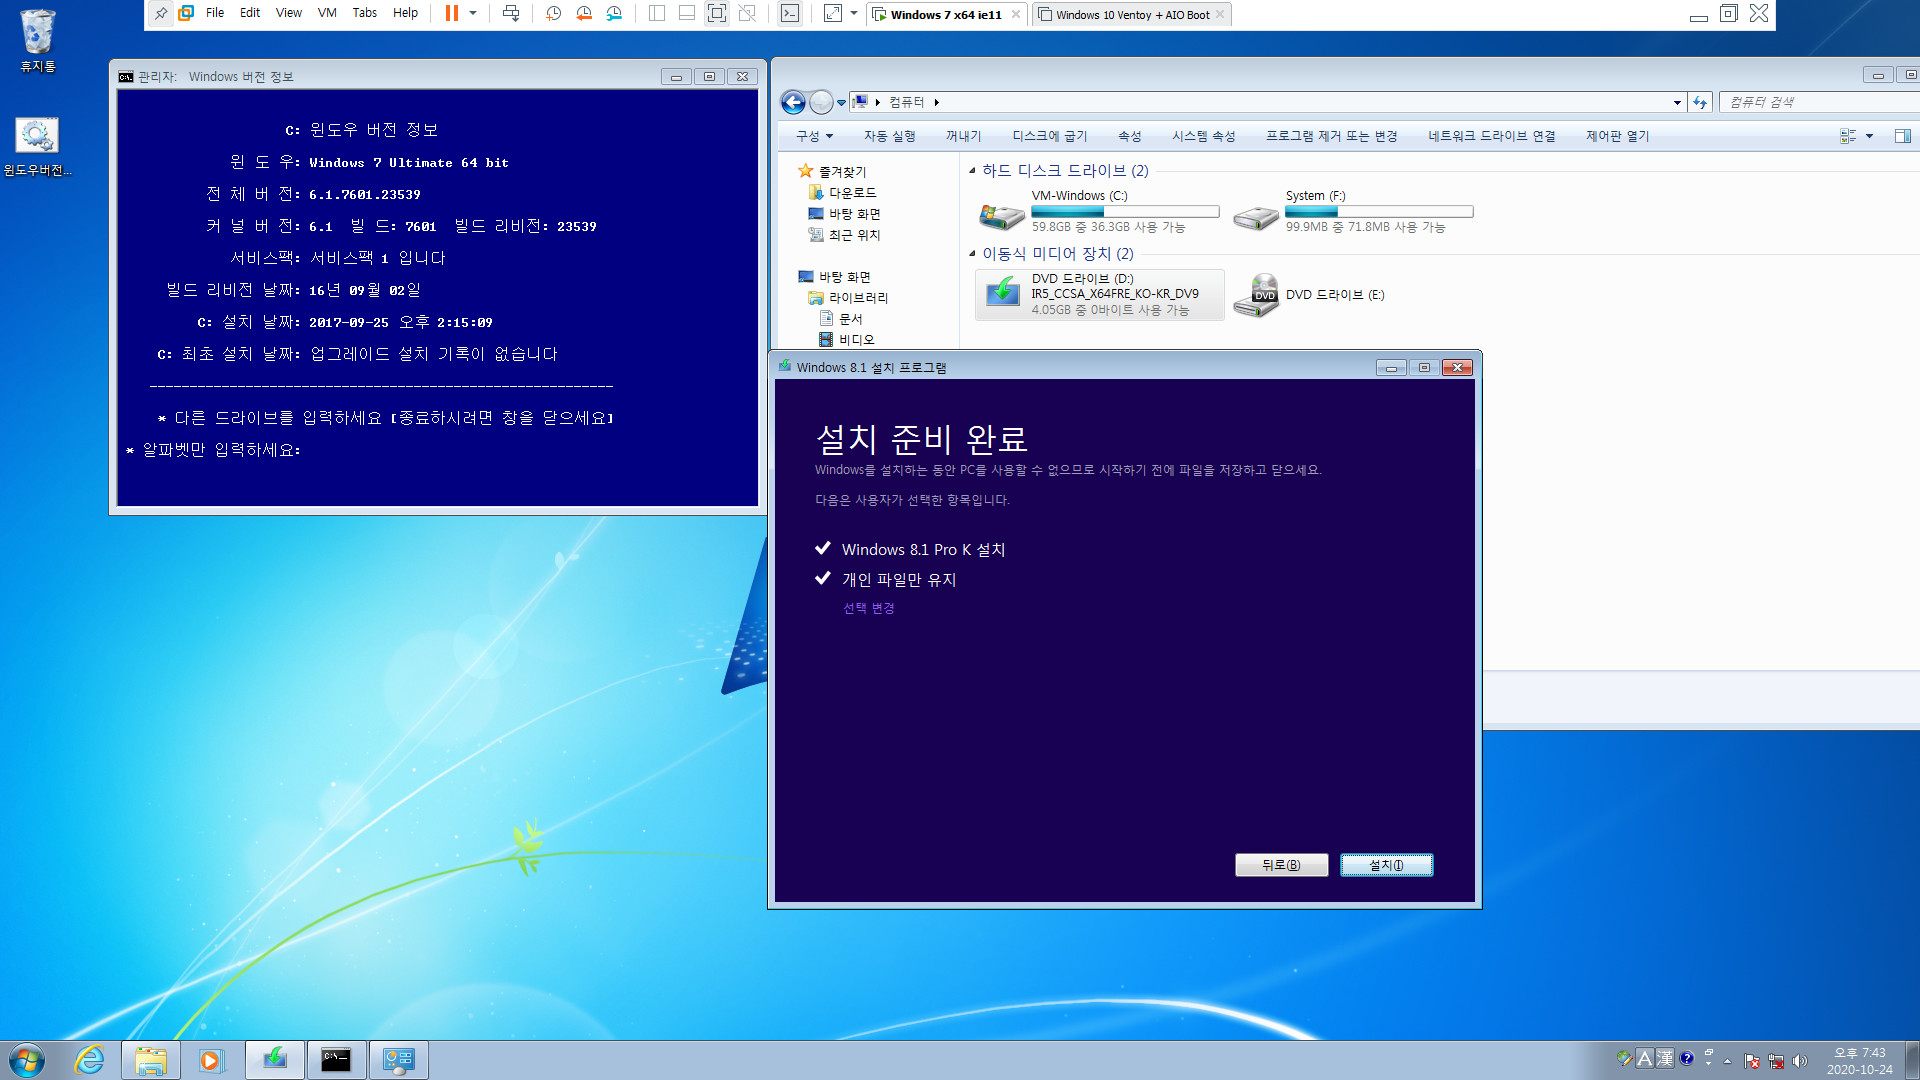1920x1080 pixels.
Task: Open Control Panel (제어판 열기)
Action: [1617, 136]
